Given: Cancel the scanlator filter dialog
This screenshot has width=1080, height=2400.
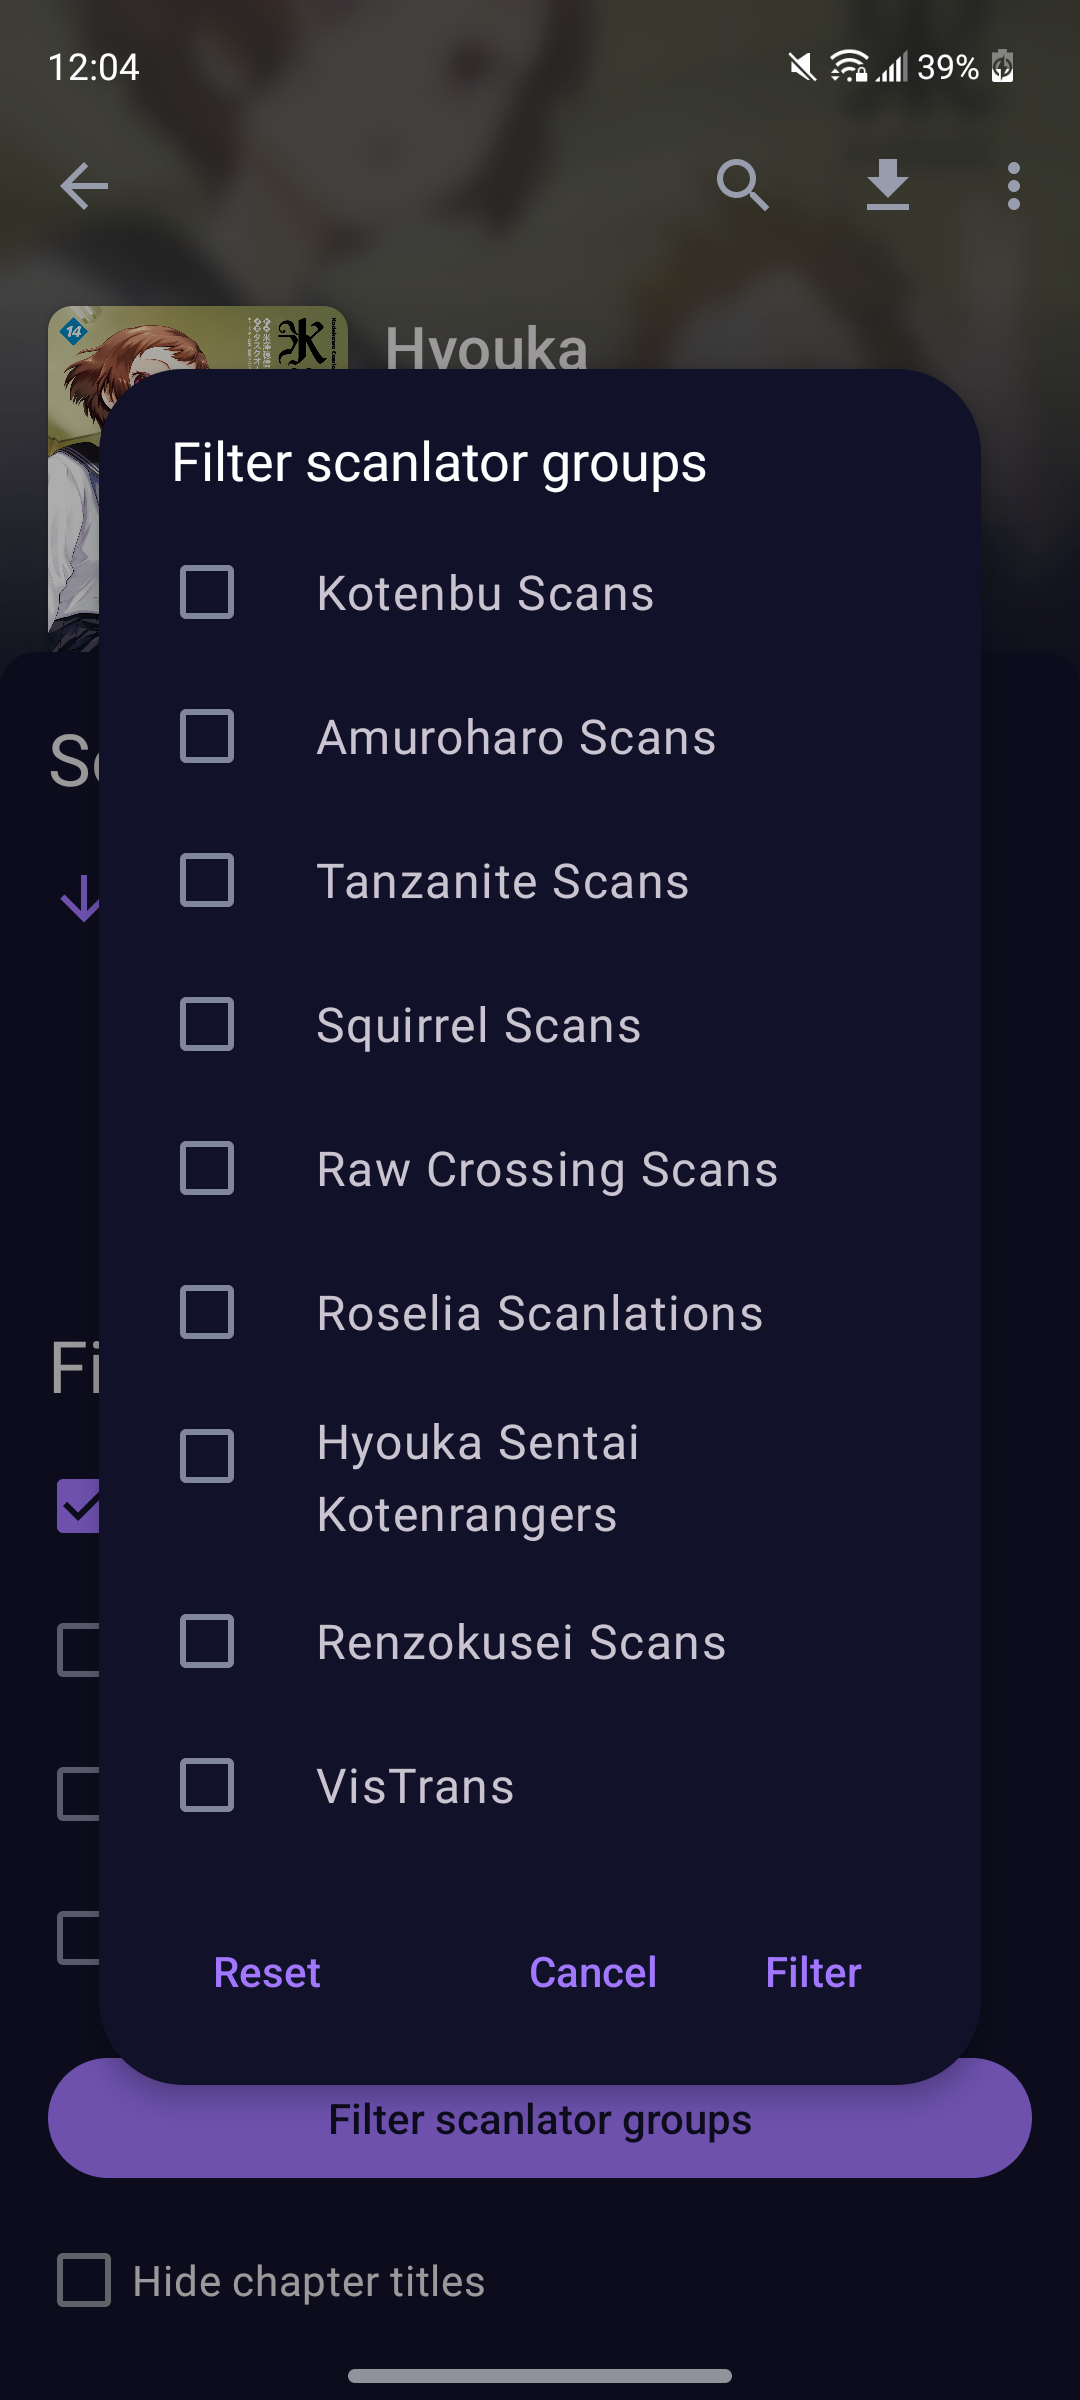Looking at the screenshot, I should (x=592, y=1972).
